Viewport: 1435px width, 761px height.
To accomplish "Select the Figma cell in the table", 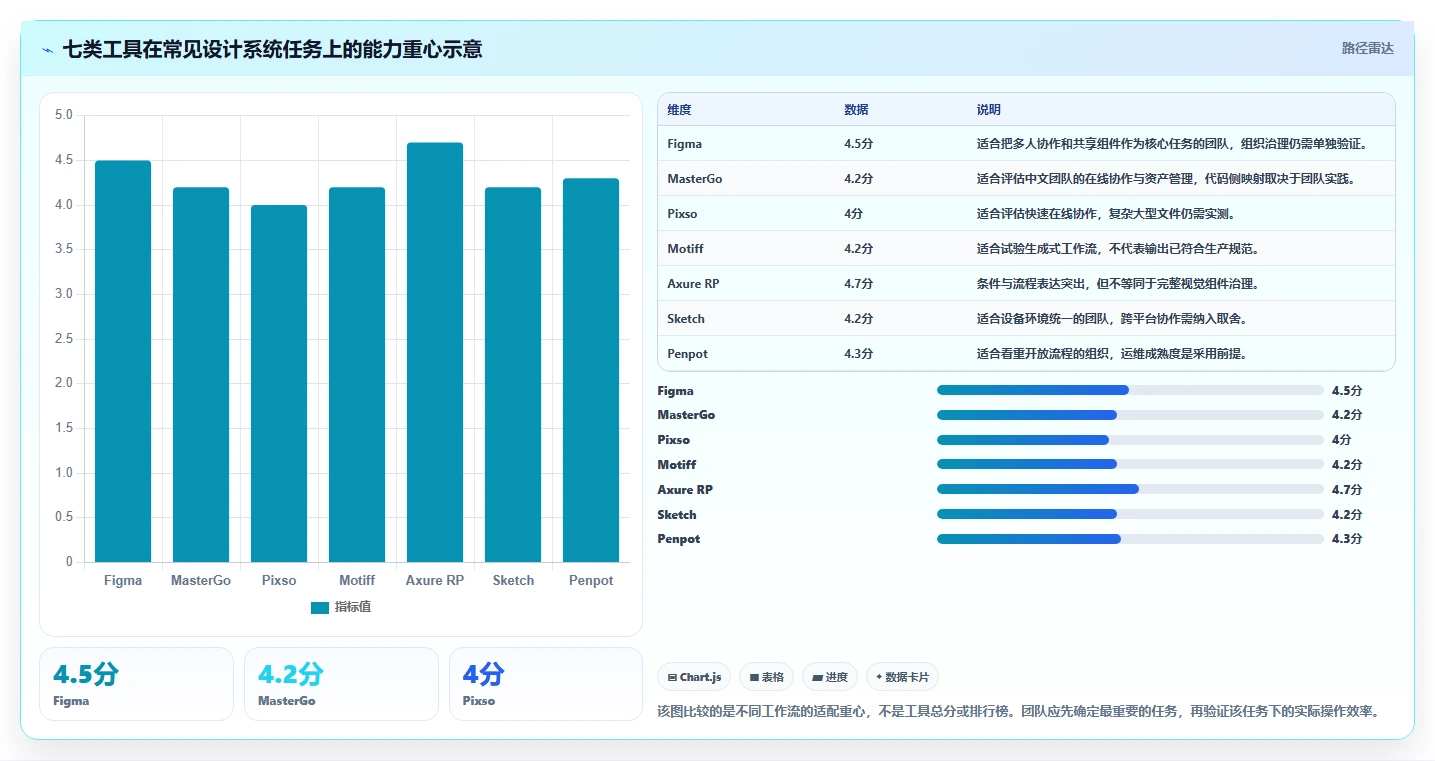I will coord(685,144).
